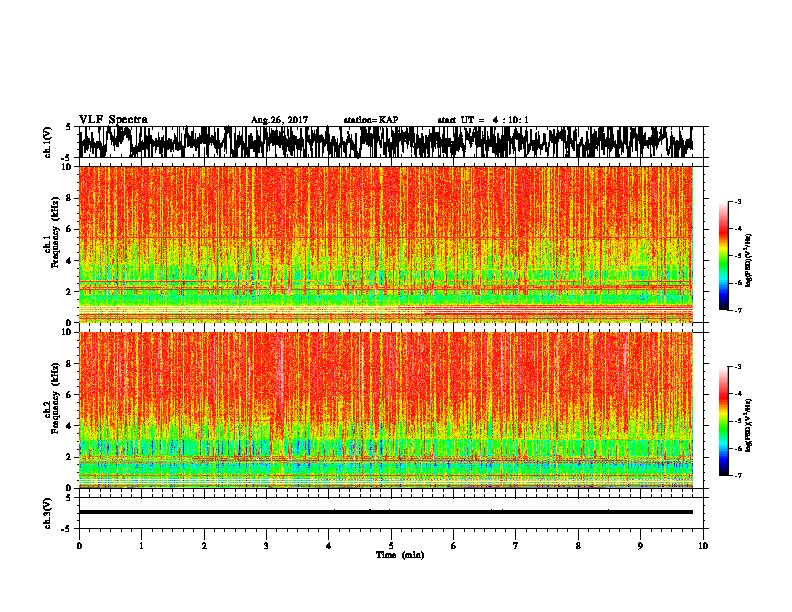This screenshot has width=792, height=612.
Task: Click the ch.2 frequency tick label '4'
Action: (x=70, y=426)
